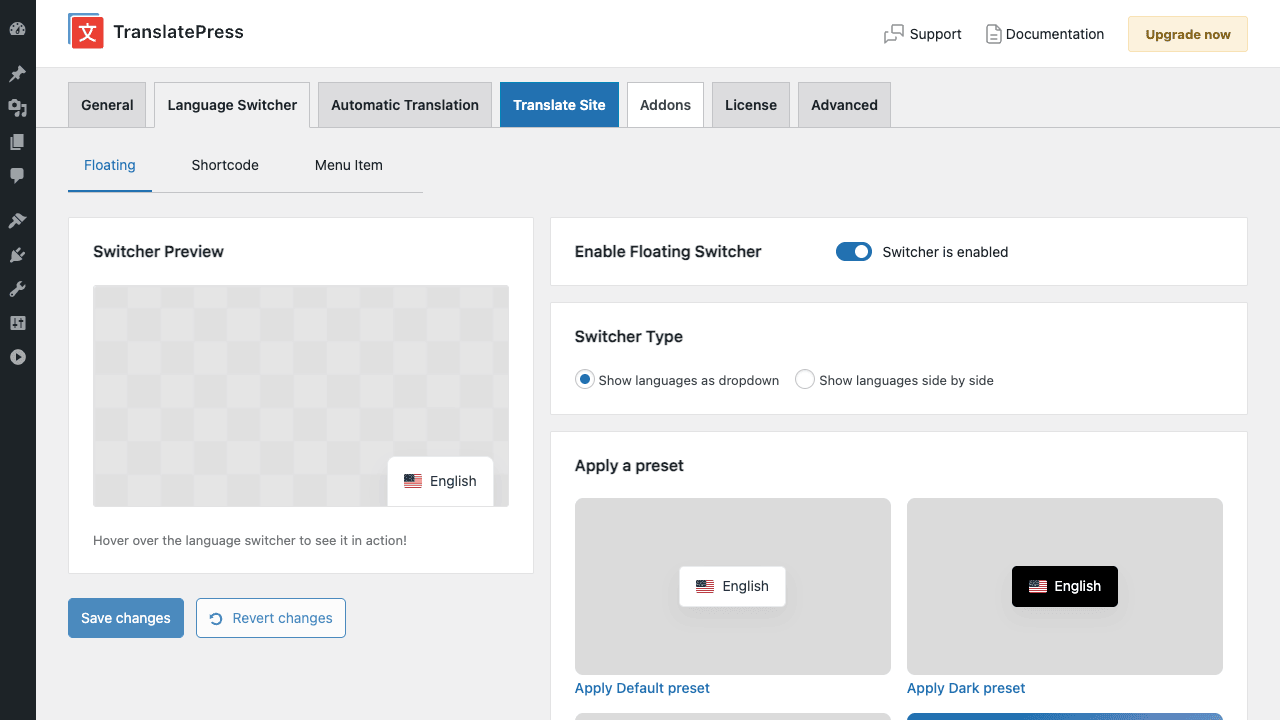Click the Save changes button
Viewport: 1280px width, 720px height.
(126, 618)
